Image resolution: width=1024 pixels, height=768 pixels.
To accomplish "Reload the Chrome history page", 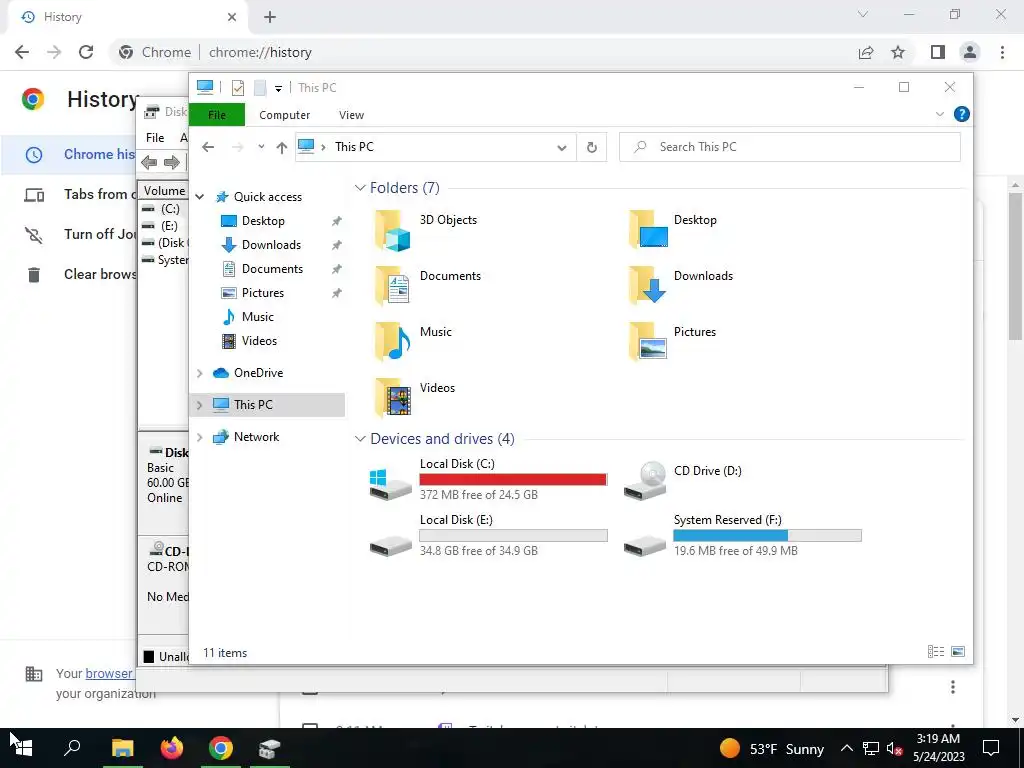I will (86, 52).
